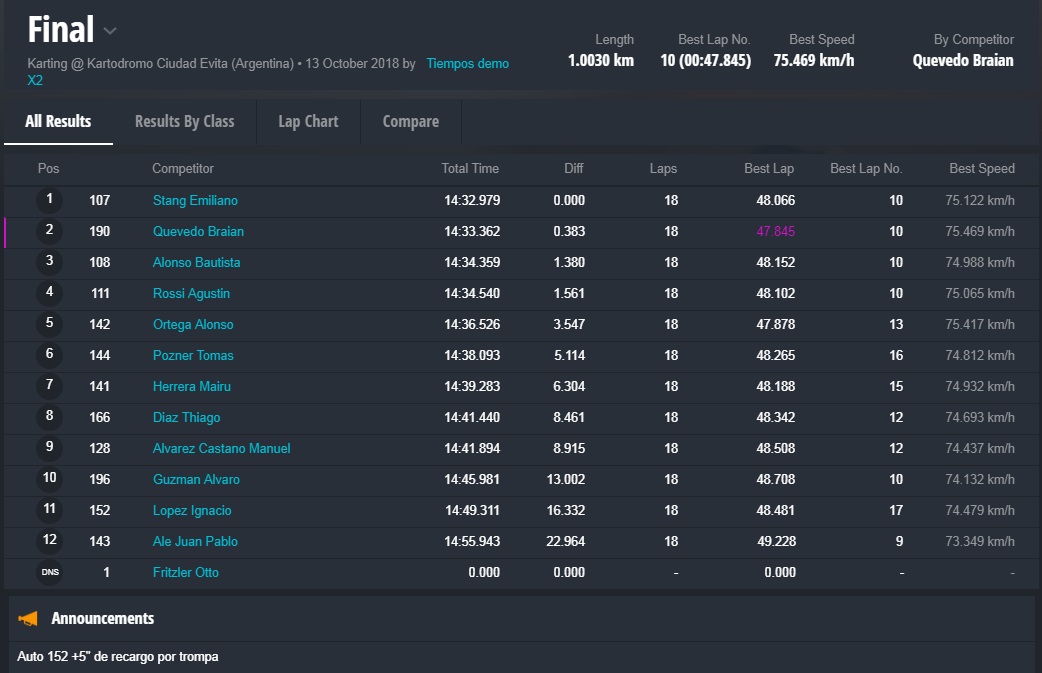Click the Pos column header
Image resolution: width=1042 pixels, height=673 pixels.
click(x=48, y=169)
